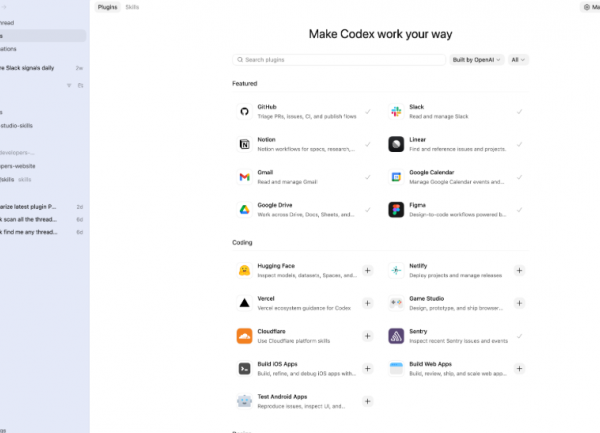Open the Notion plugin icon
Screen dimensions: 600x433
(x=244, y=144)
